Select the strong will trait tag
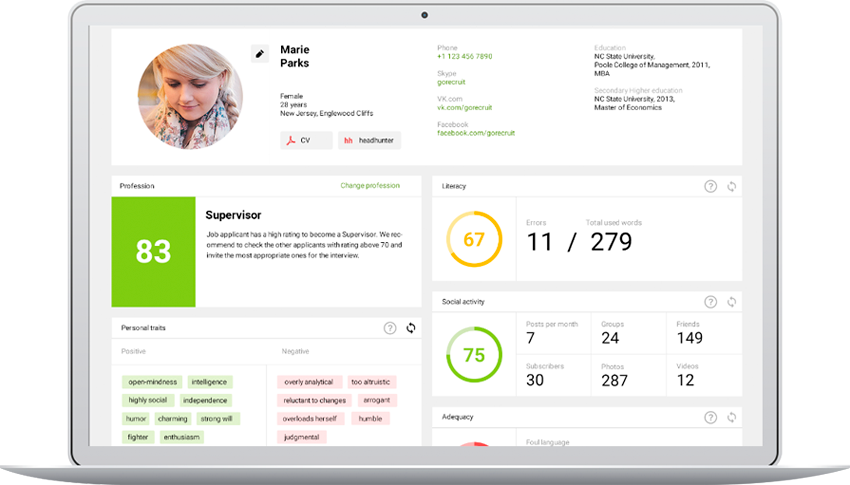850x485 pixels. coord(216,419)
